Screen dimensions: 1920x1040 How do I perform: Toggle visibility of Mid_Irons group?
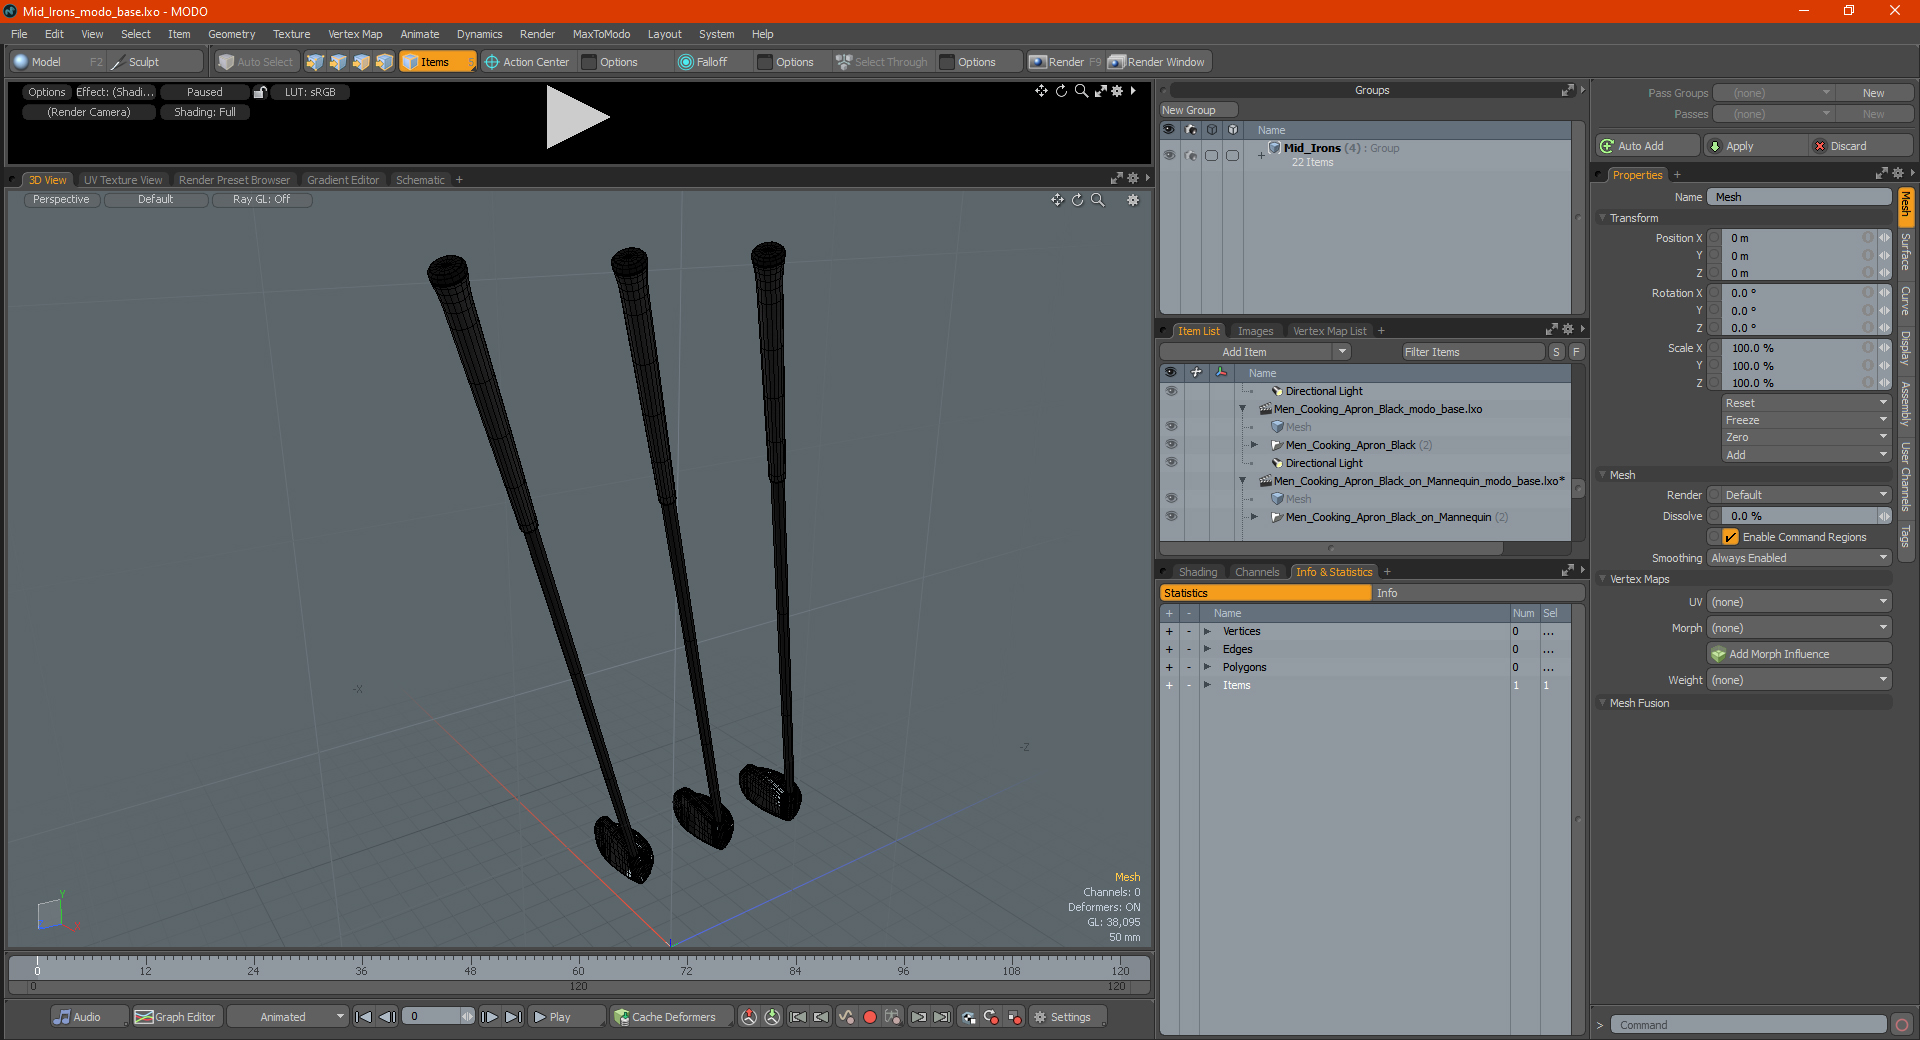[1169, 155]
